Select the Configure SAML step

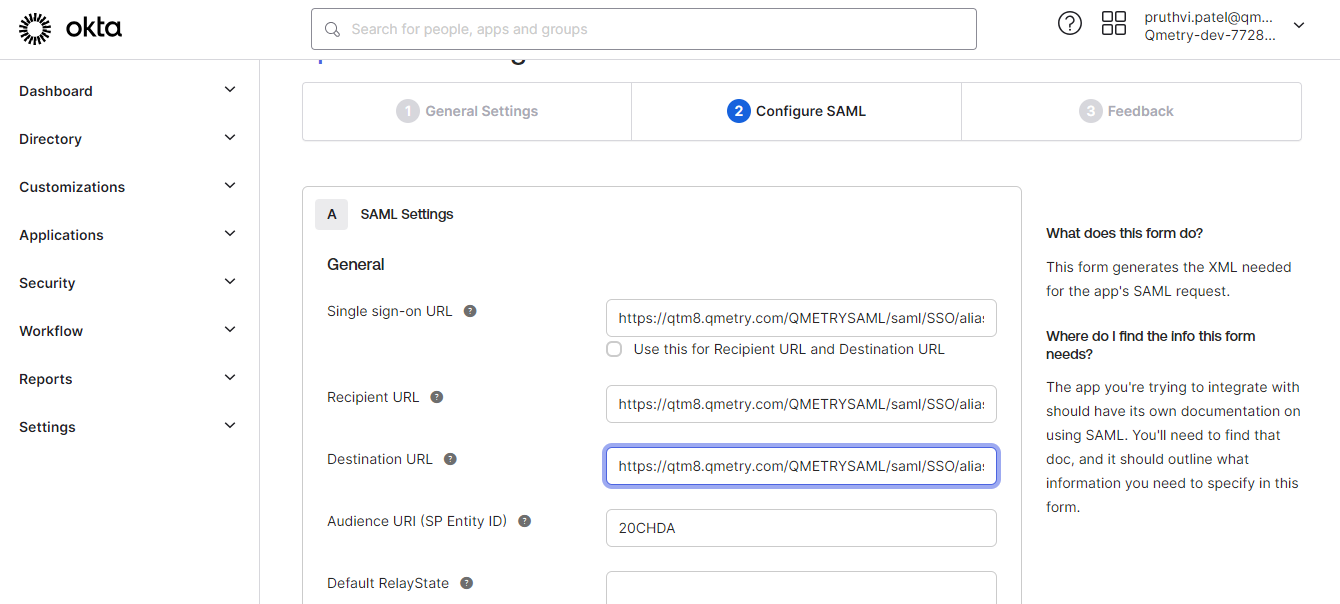797,111
